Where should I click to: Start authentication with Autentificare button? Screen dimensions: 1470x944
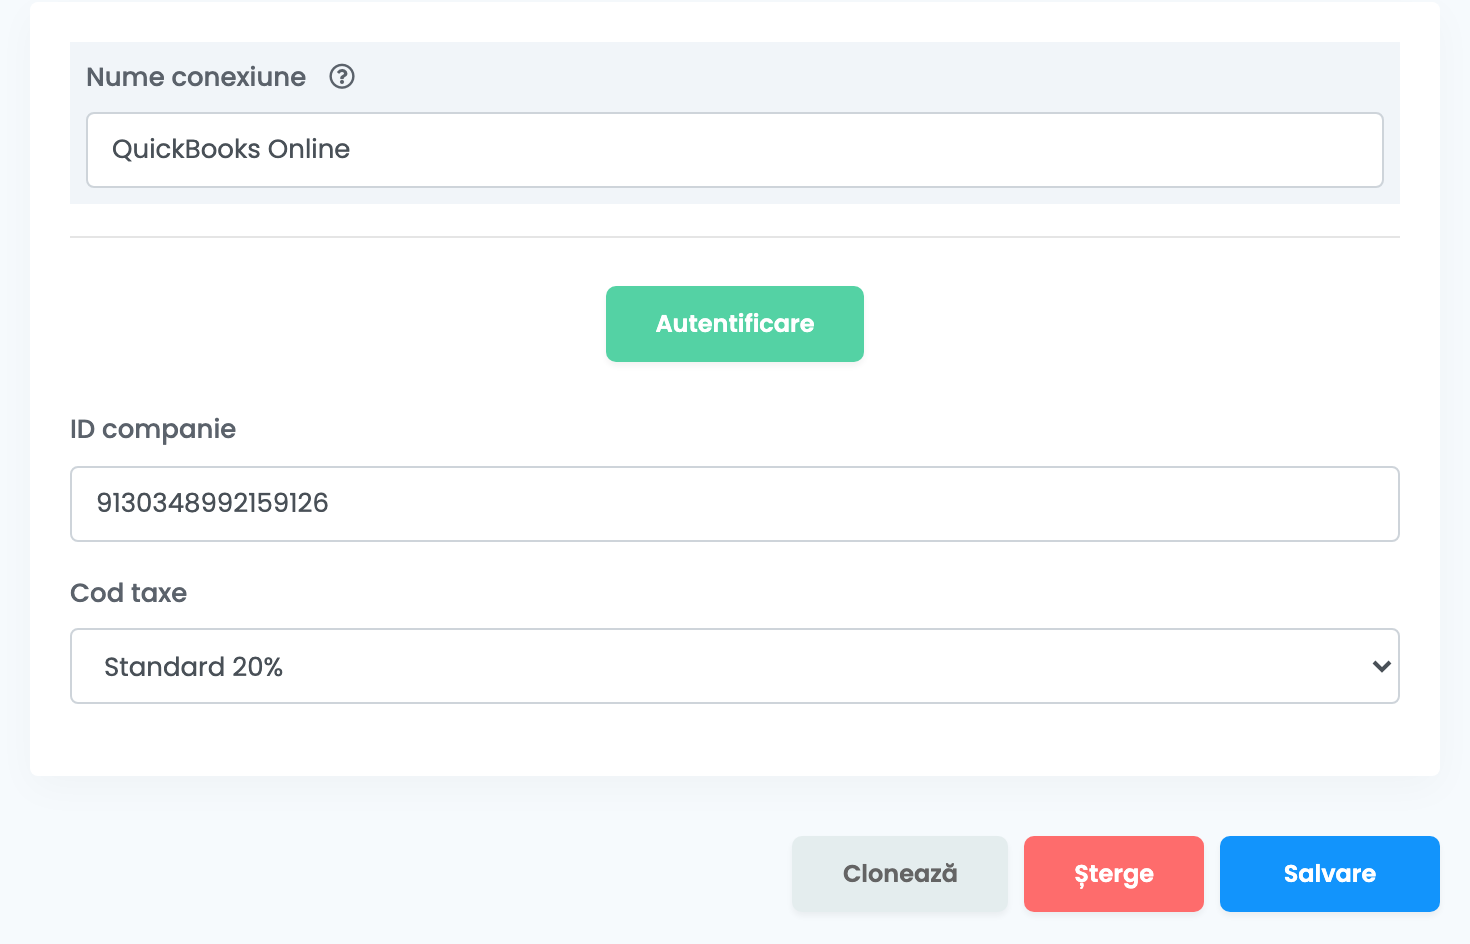click(735, 324)
